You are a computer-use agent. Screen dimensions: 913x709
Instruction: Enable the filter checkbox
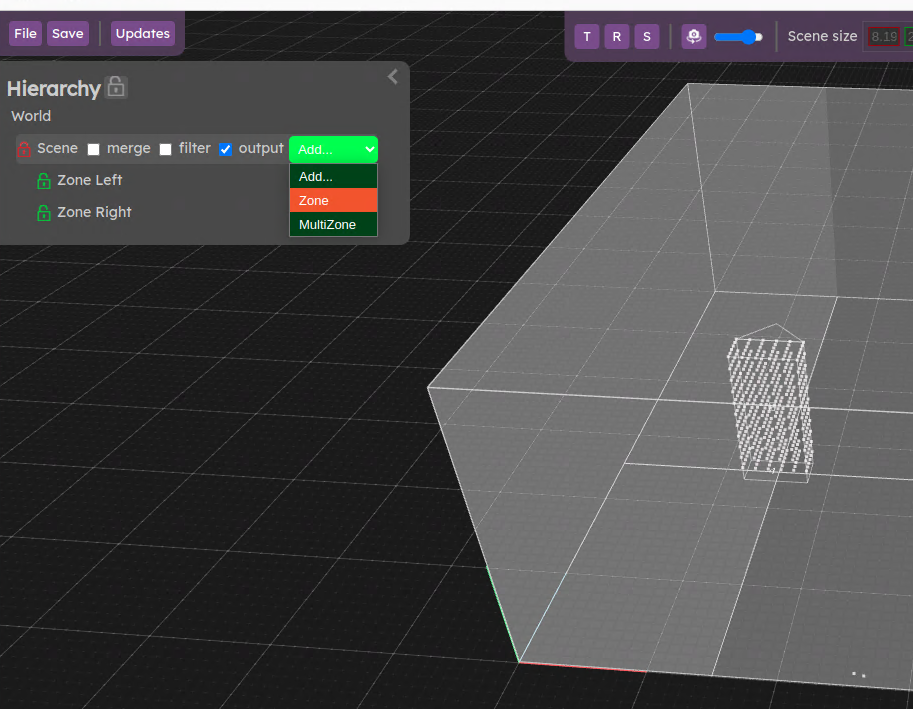point(166,150)
